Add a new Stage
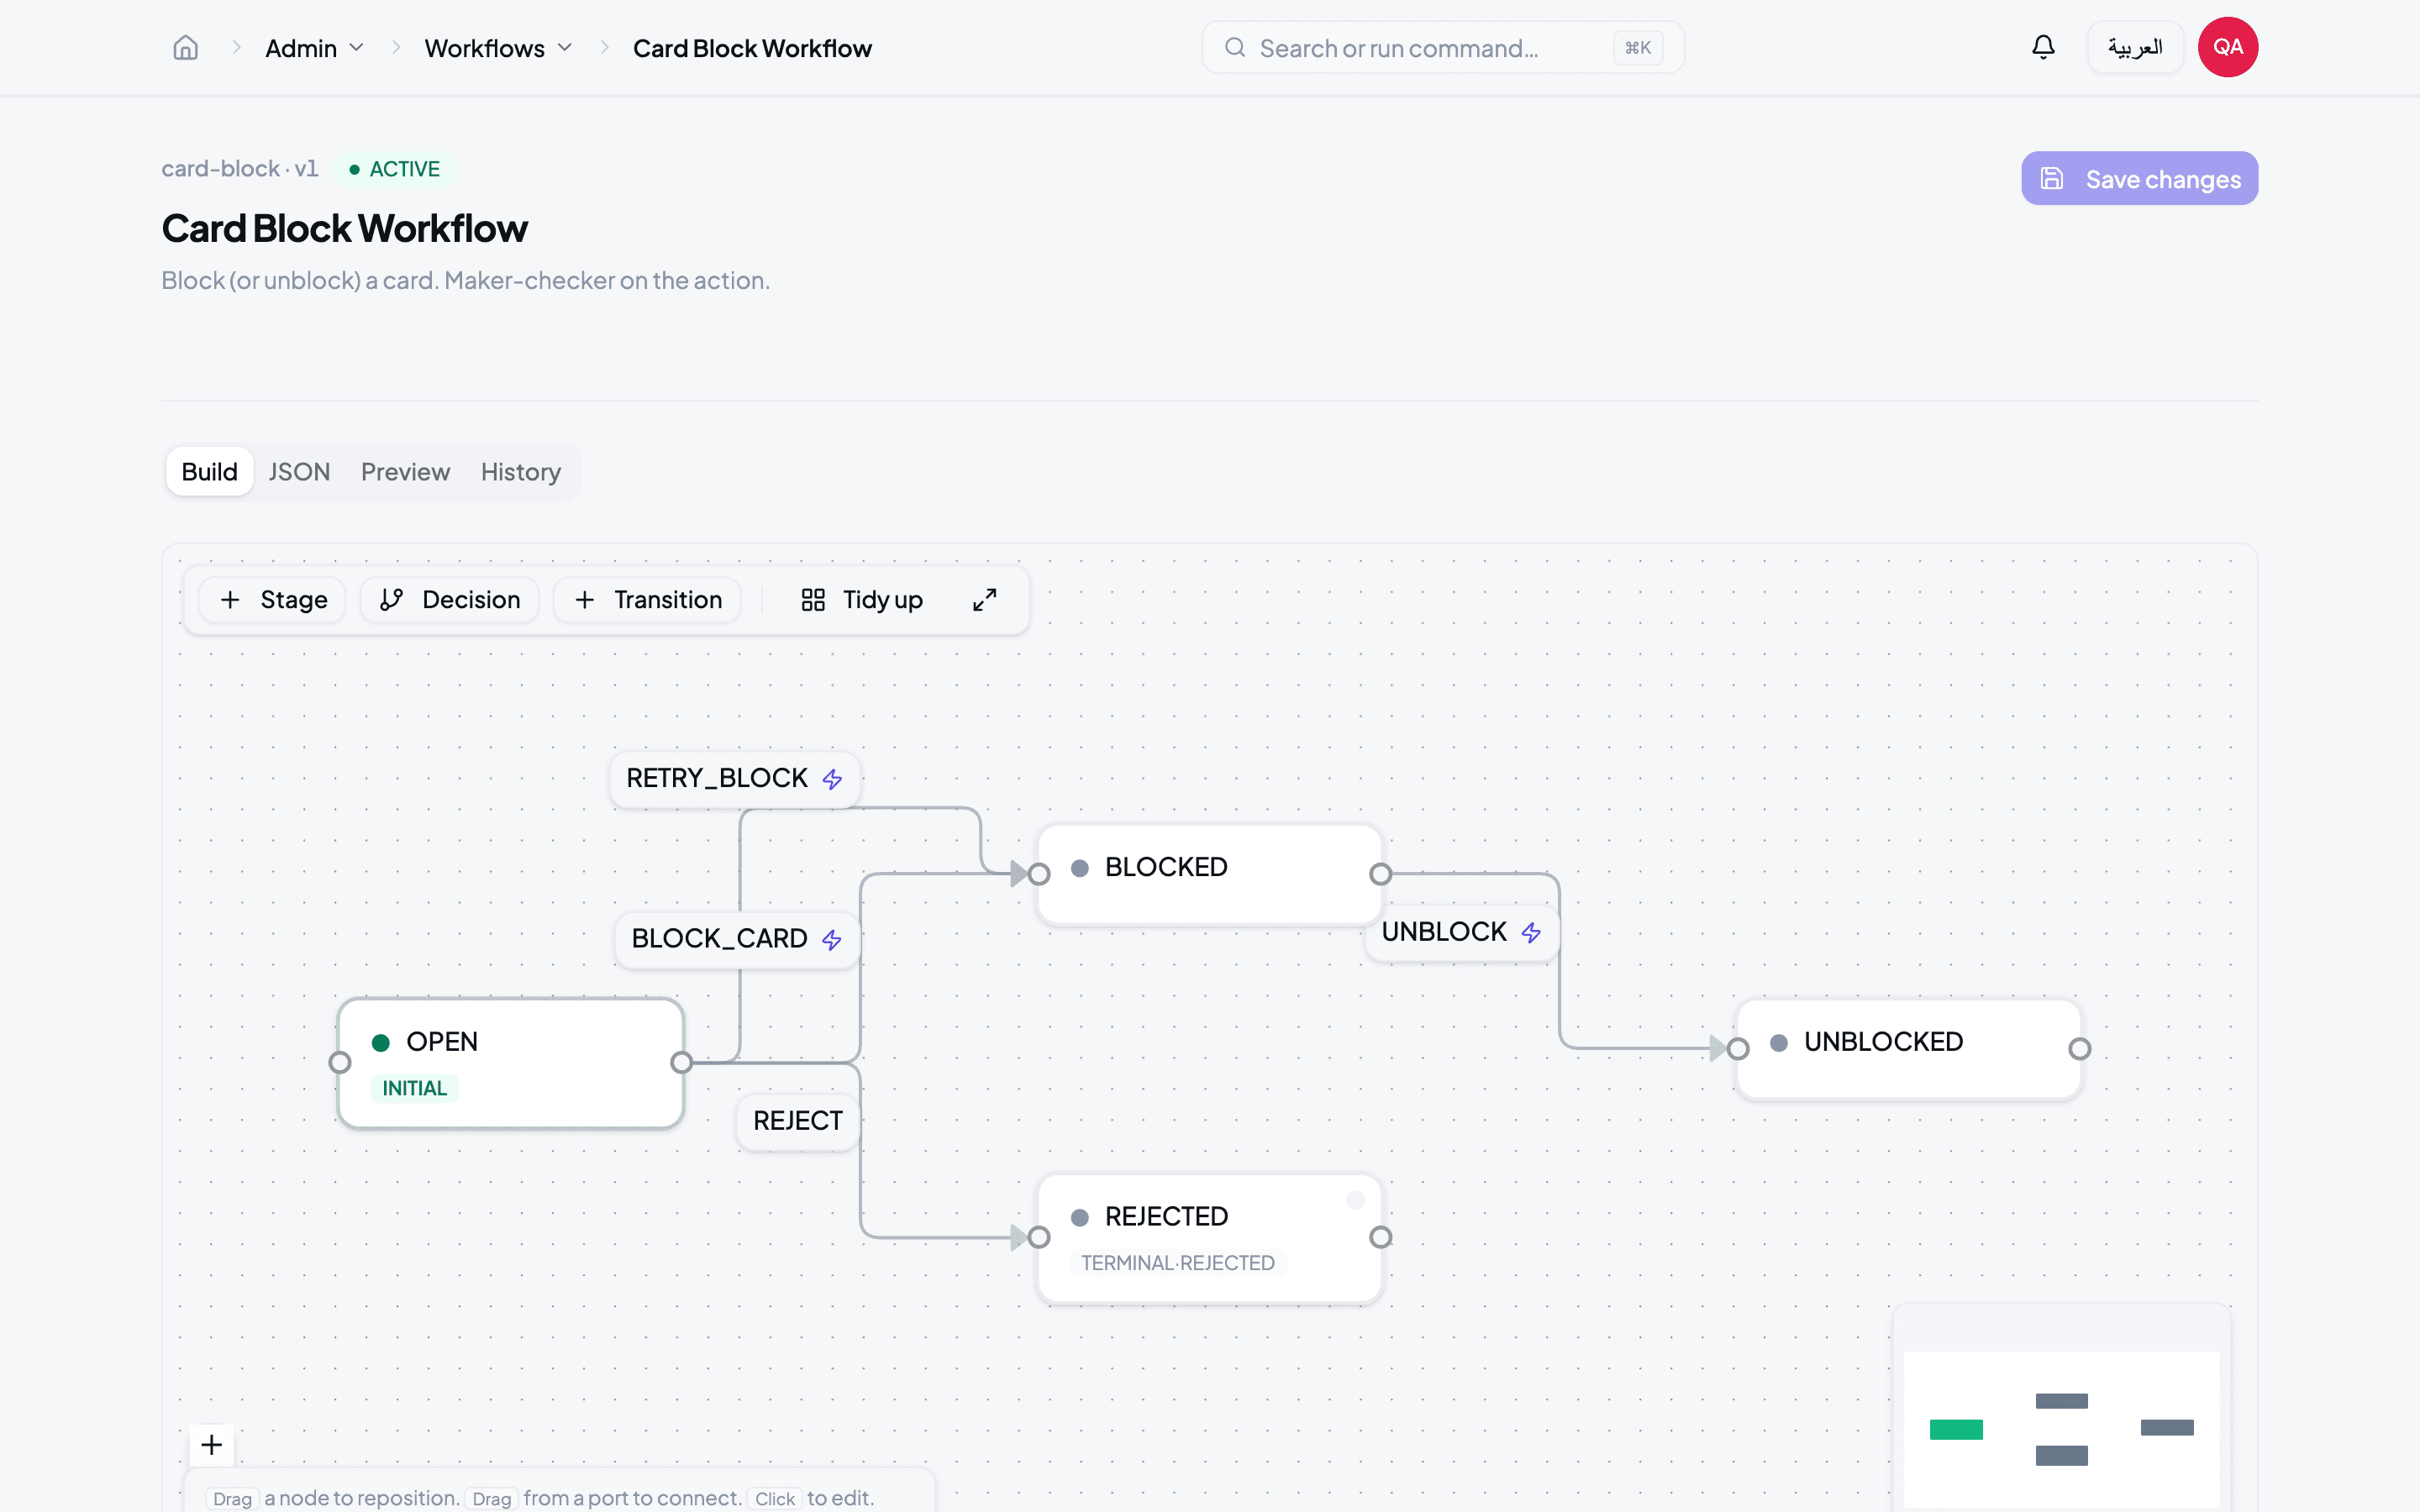The width and height of the screenshot is (2420, 1512). (x=272, y=600)
